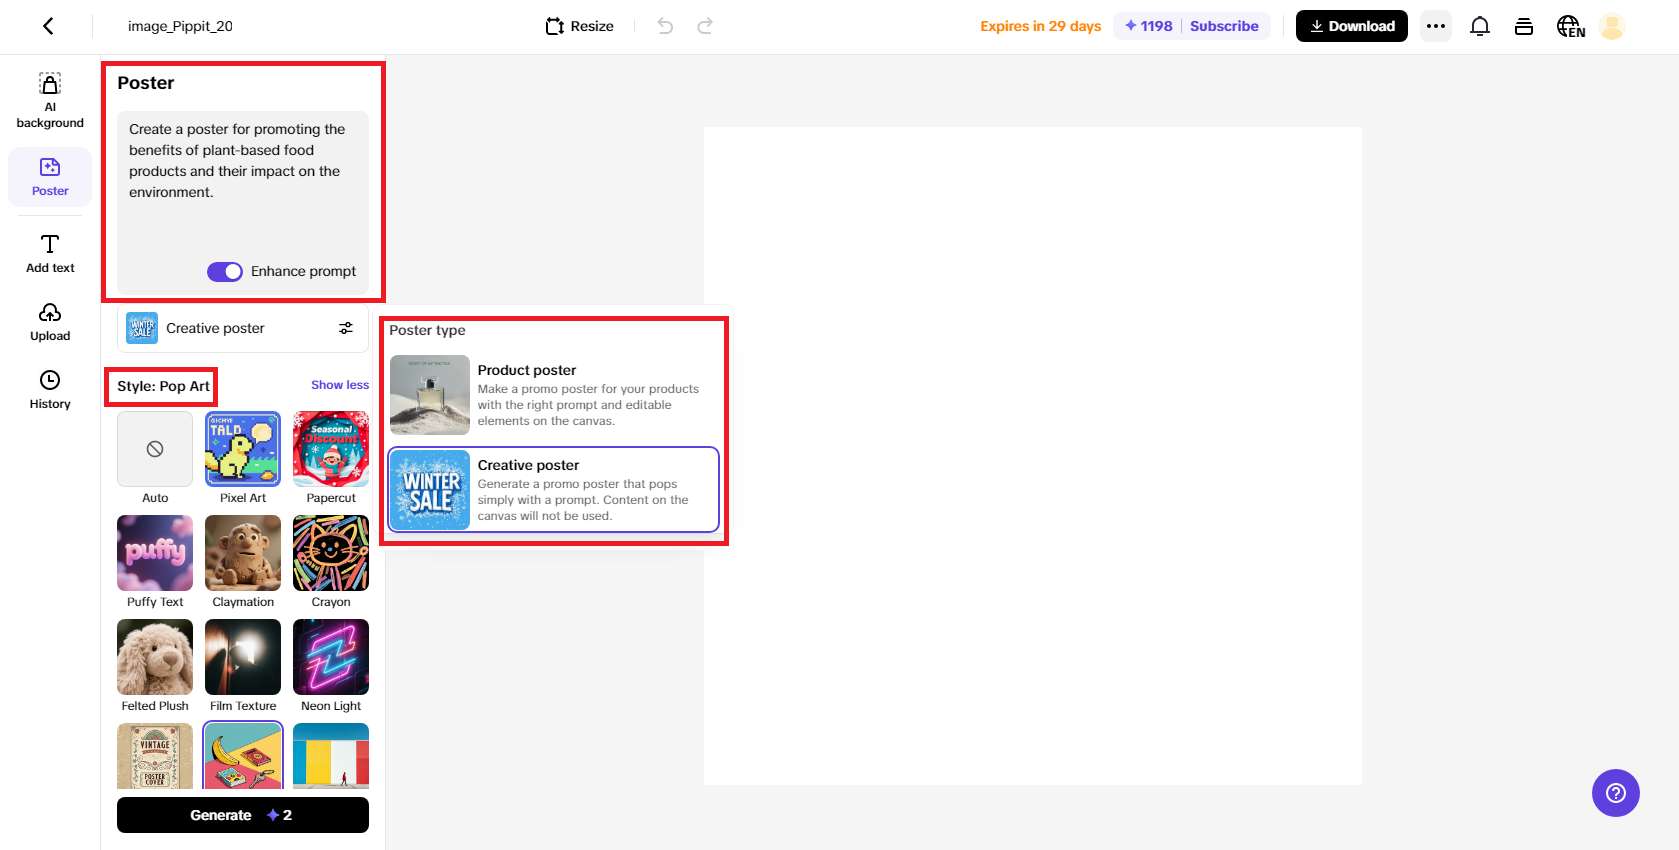Click the Expires in 29 days notice
Viewport: 1679px width, 850px height.
point(1041,26)
